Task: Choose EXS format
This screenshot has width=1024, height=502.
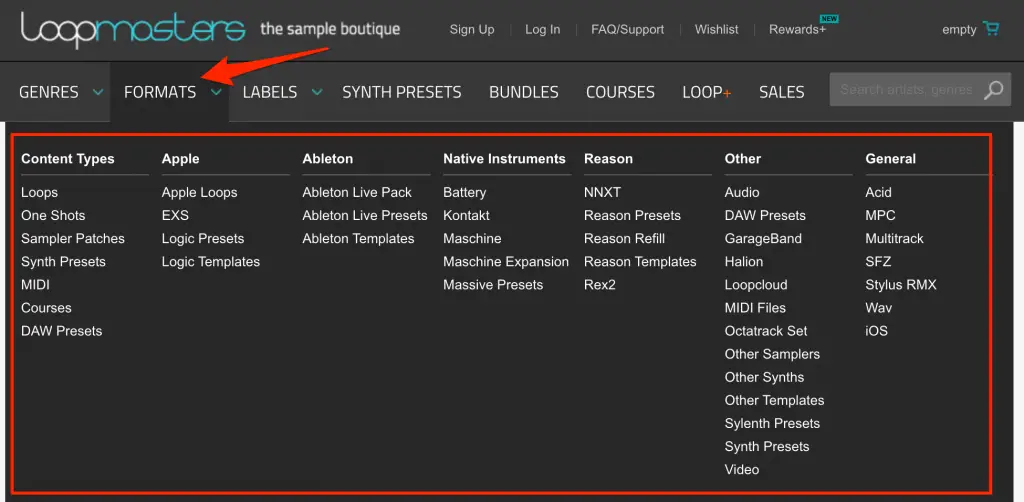Action: pyautogui.click(x=175, y=215)
